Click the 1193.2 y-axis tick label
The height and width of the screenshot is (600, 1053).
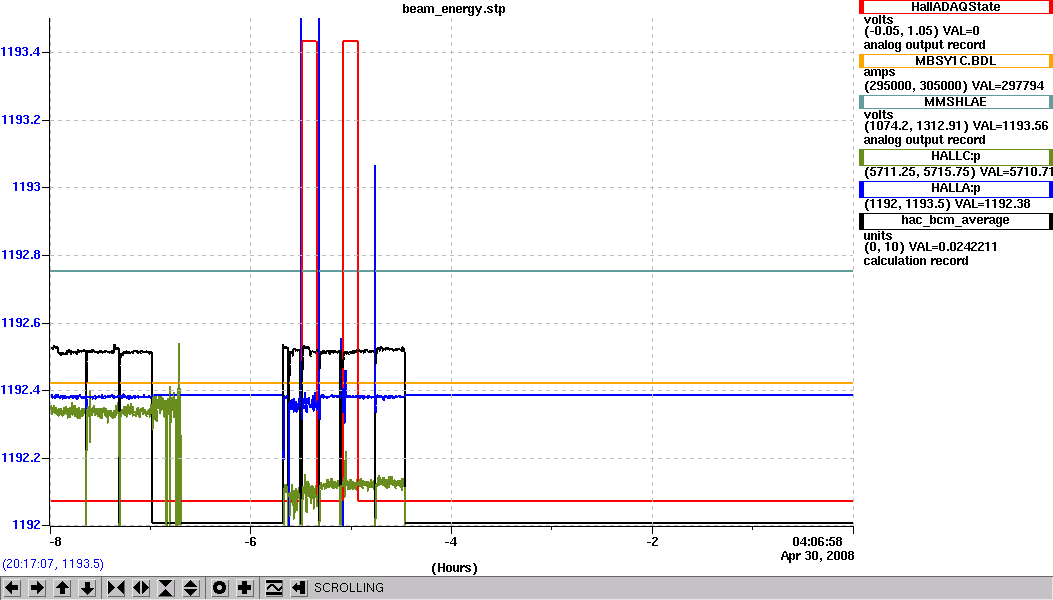pyautogui.click(x=21, y=120)
